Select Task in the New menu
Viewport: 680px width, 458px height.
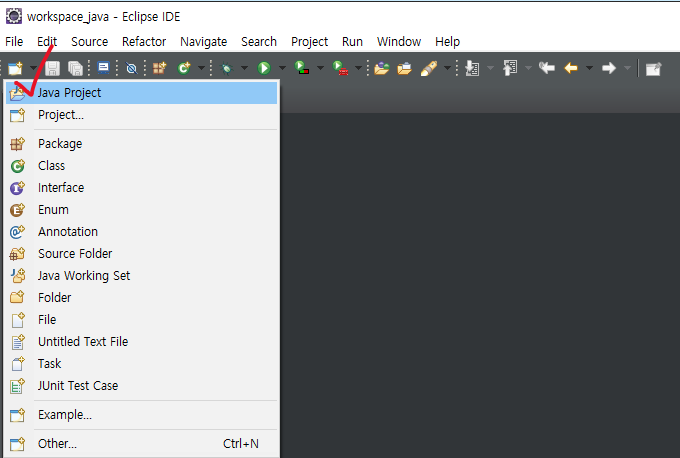(141, 363)
